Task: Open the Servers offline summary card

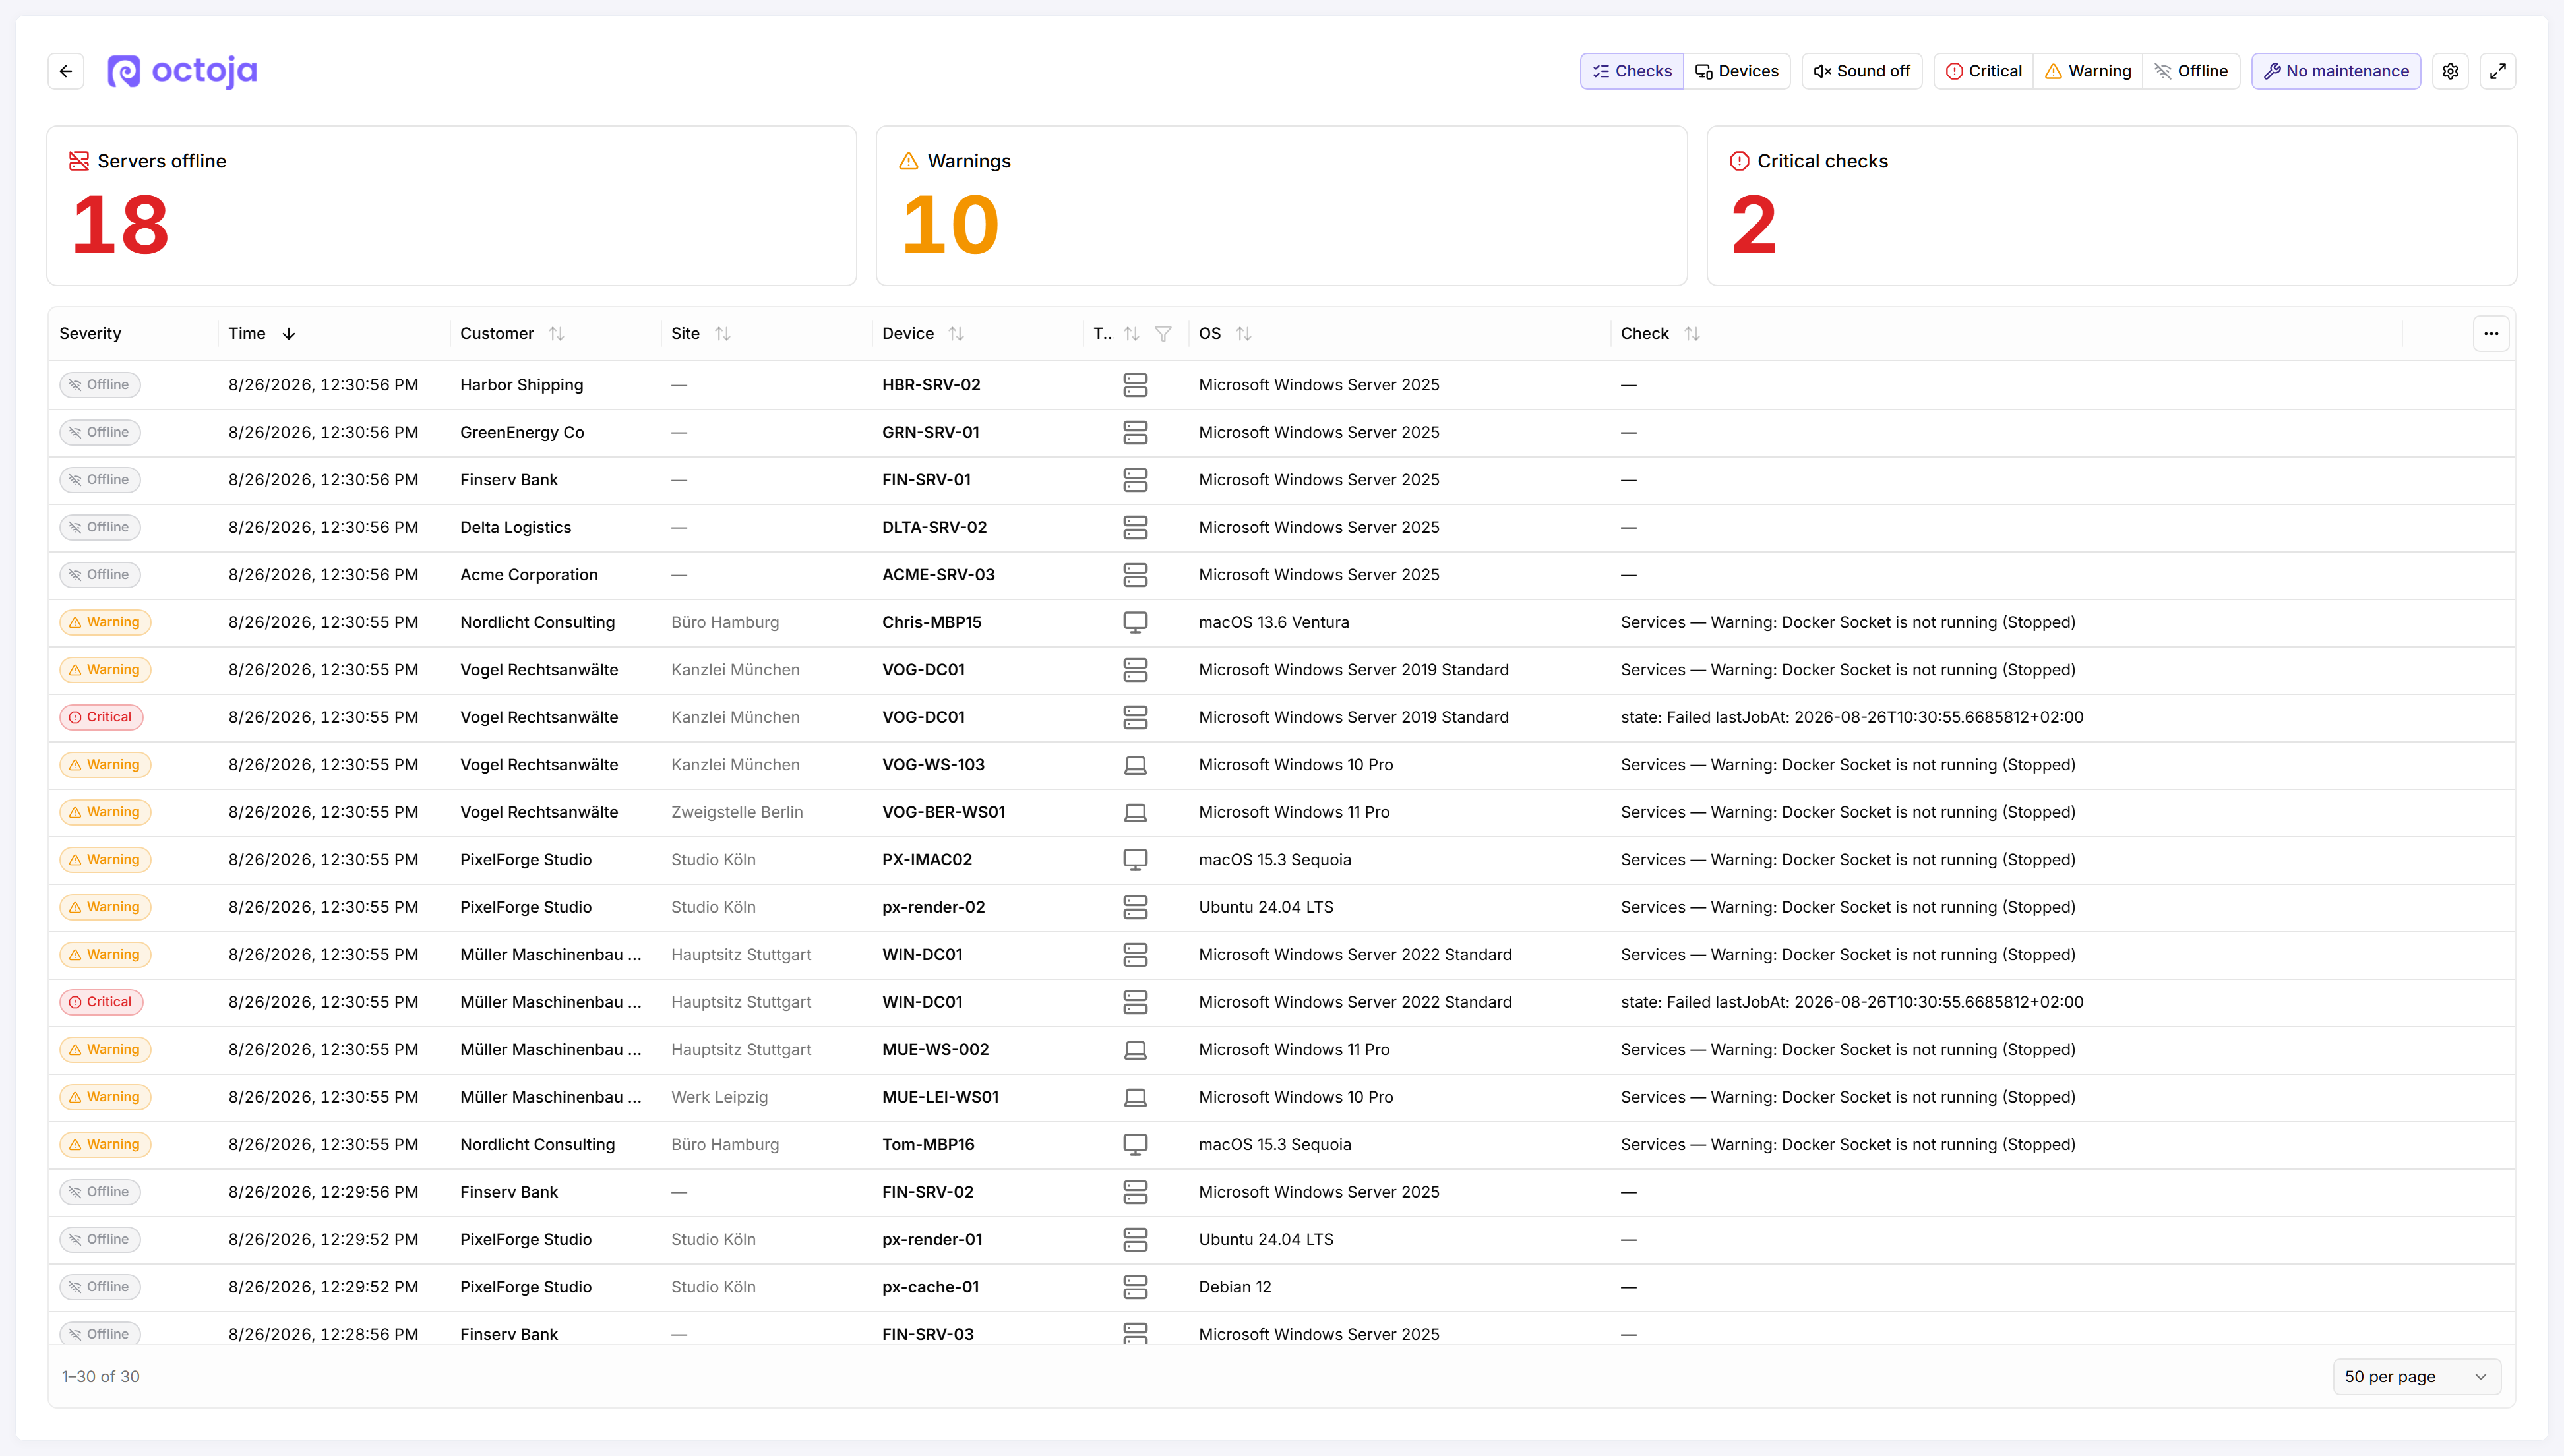Action: [x=452, y=206]
